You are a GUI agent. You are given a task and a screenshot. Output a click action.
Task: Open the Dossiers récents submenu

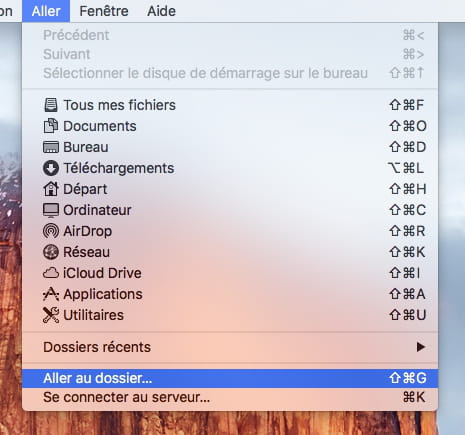[x=230, y=347]
